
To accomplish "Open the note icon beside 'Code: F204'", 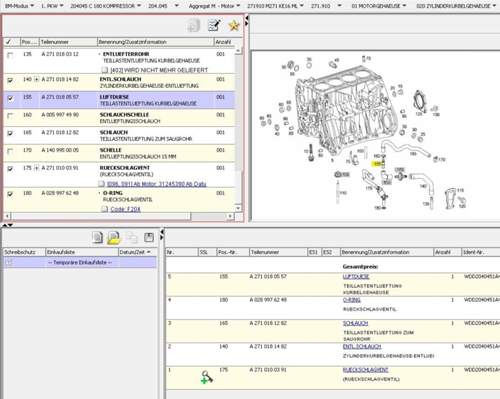I will pyautogui.click(x=105, y=209).
